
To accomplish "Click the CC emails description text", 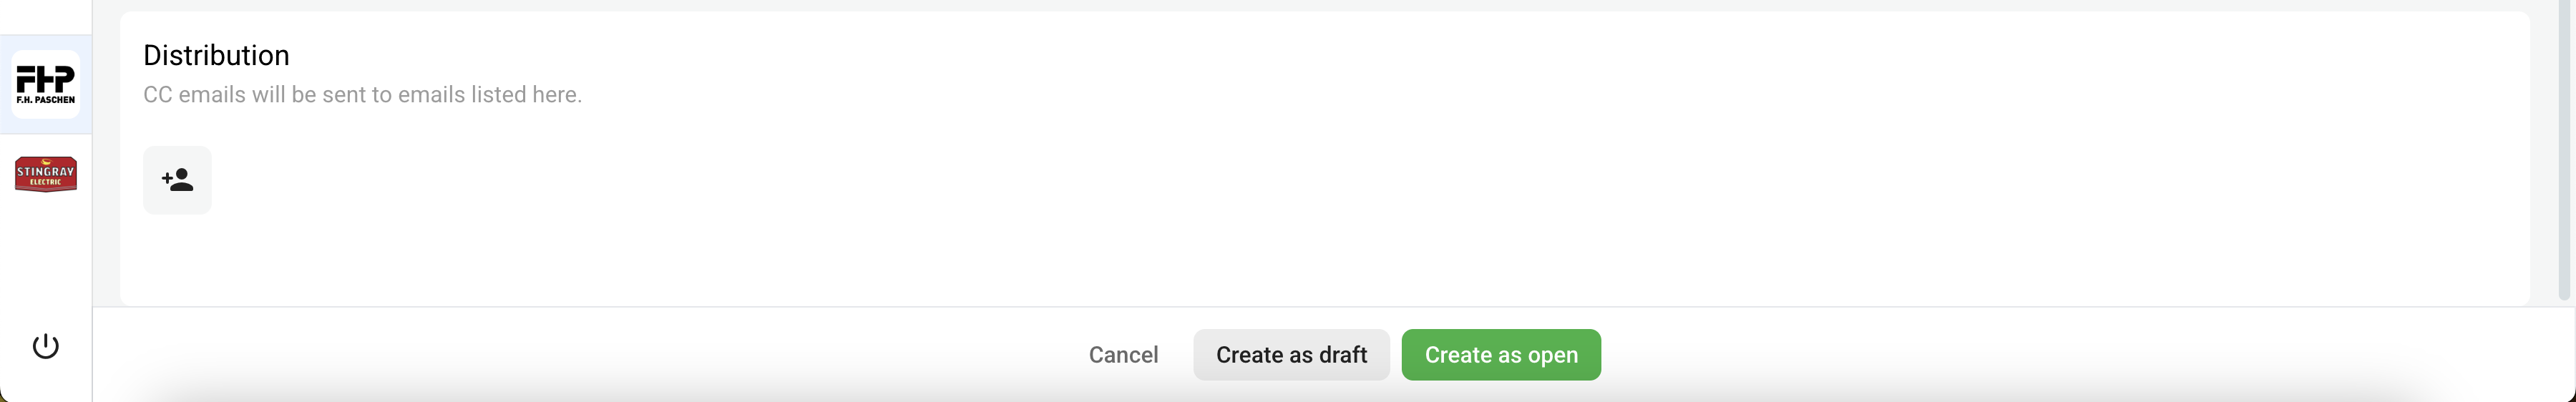I will tap(362, 94).
